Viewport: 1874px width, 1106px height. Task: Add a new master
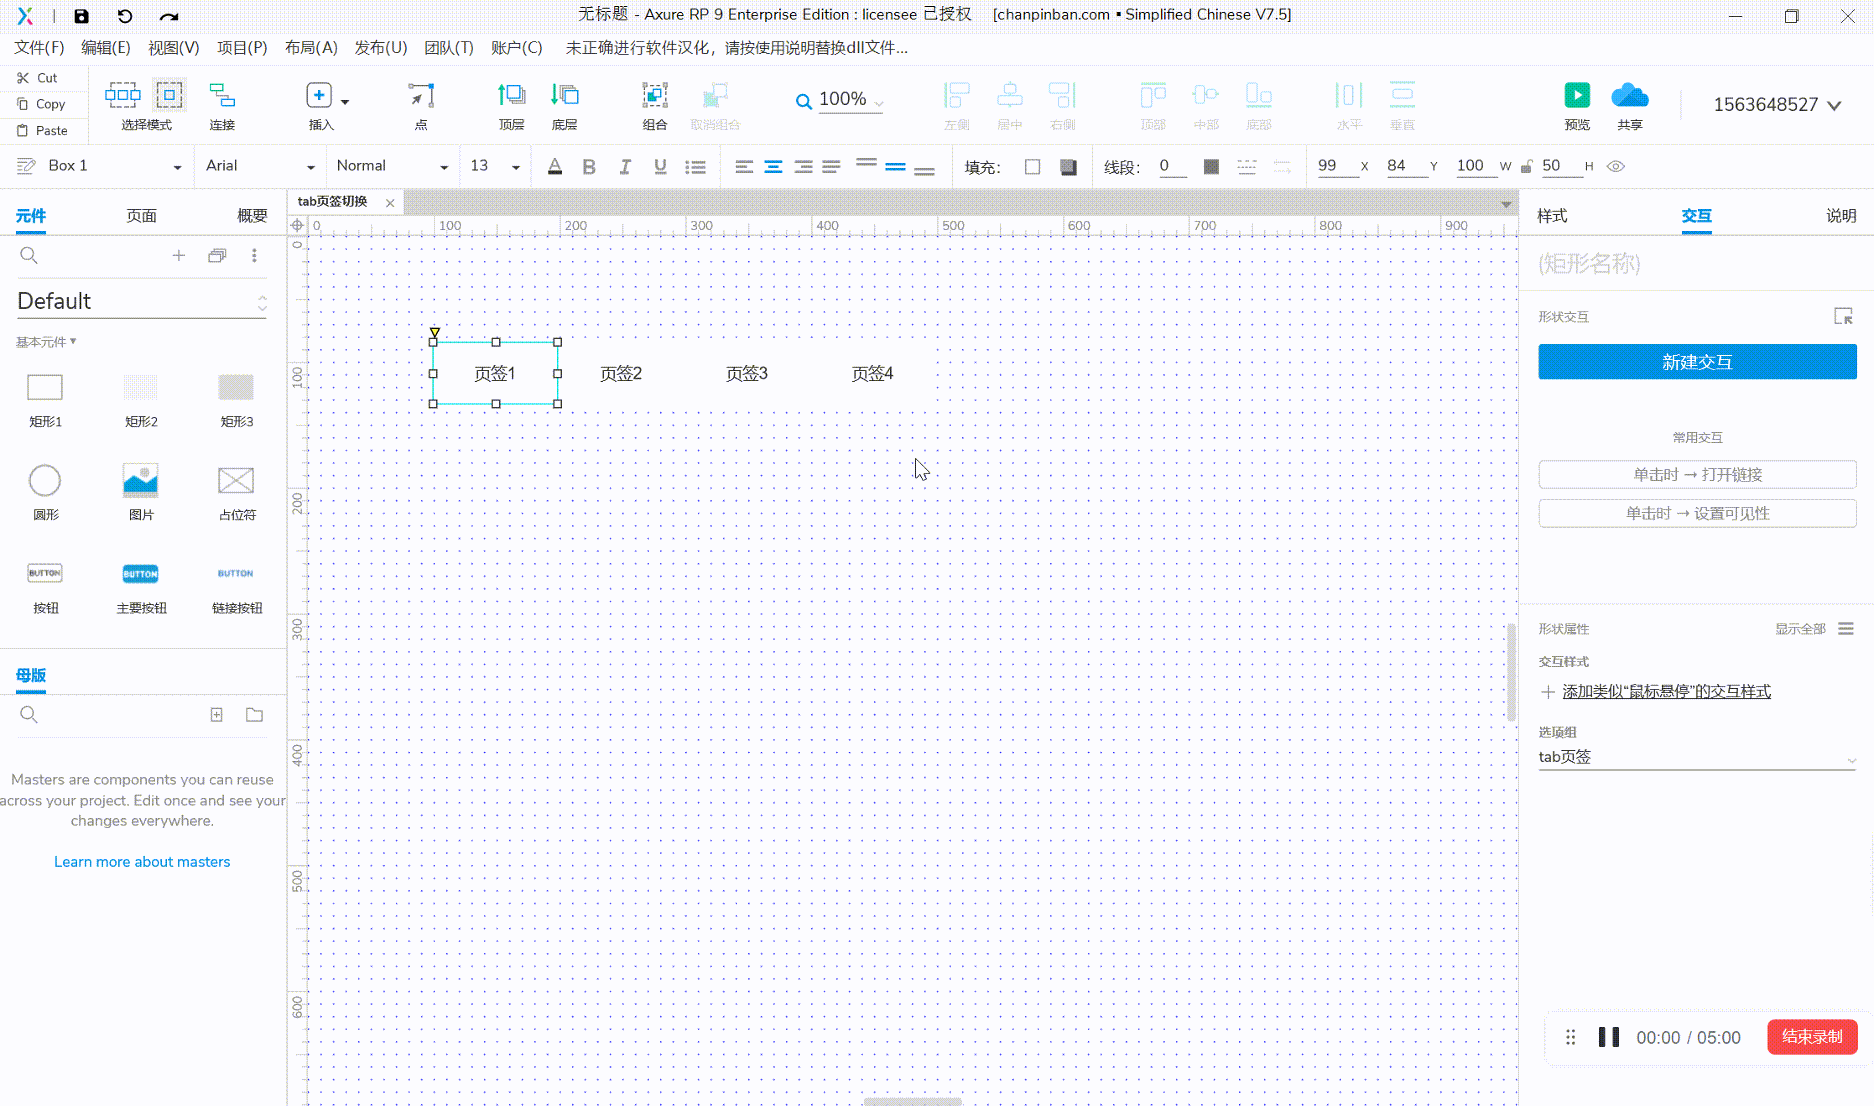(x=216, y=715)
